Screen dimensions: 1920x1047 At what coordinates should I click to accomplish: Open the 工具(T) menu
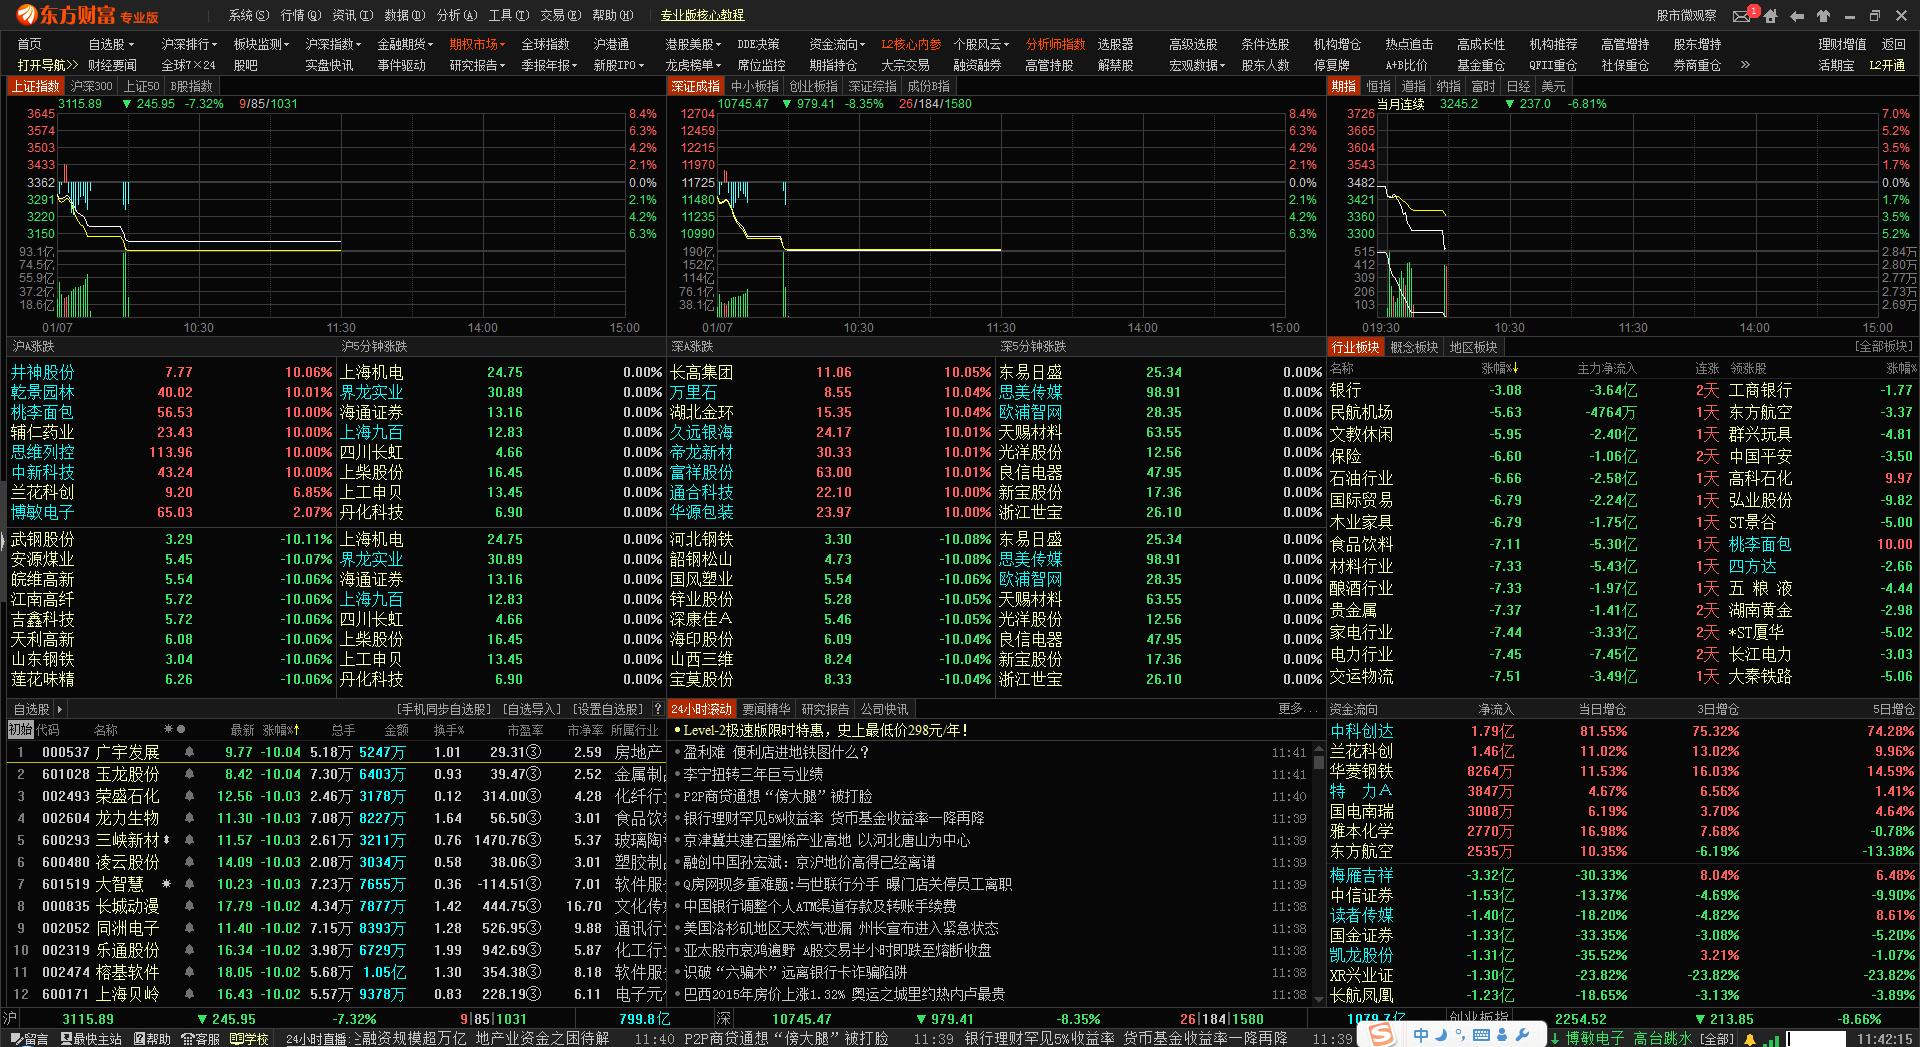click(x=509, y=15)
